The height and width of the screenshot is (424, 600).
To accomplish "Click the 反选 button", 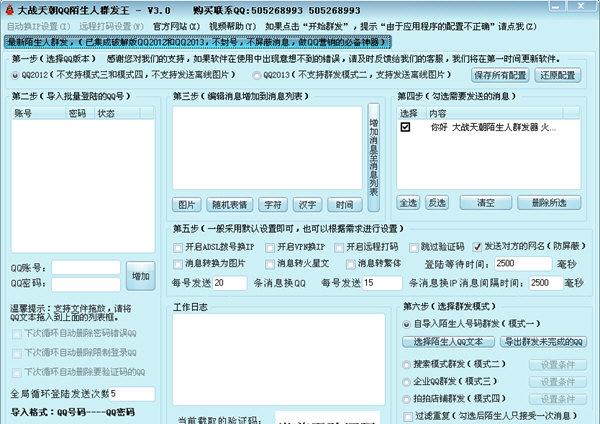I will point(437,203).
